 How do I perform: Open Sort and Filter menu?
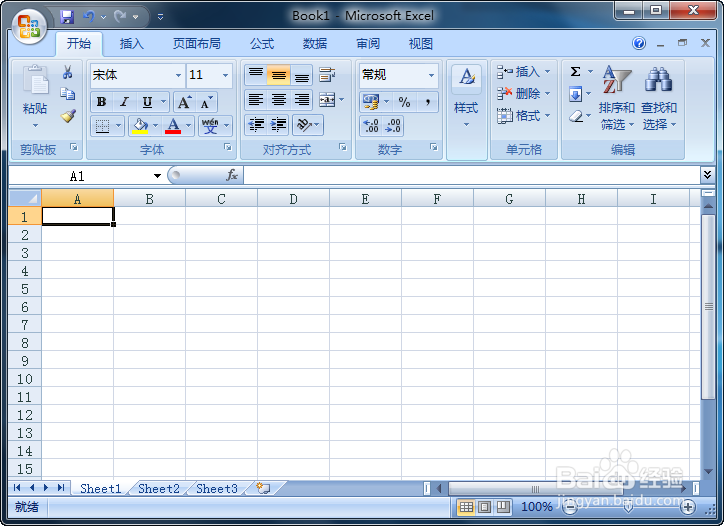click(617, 98)
